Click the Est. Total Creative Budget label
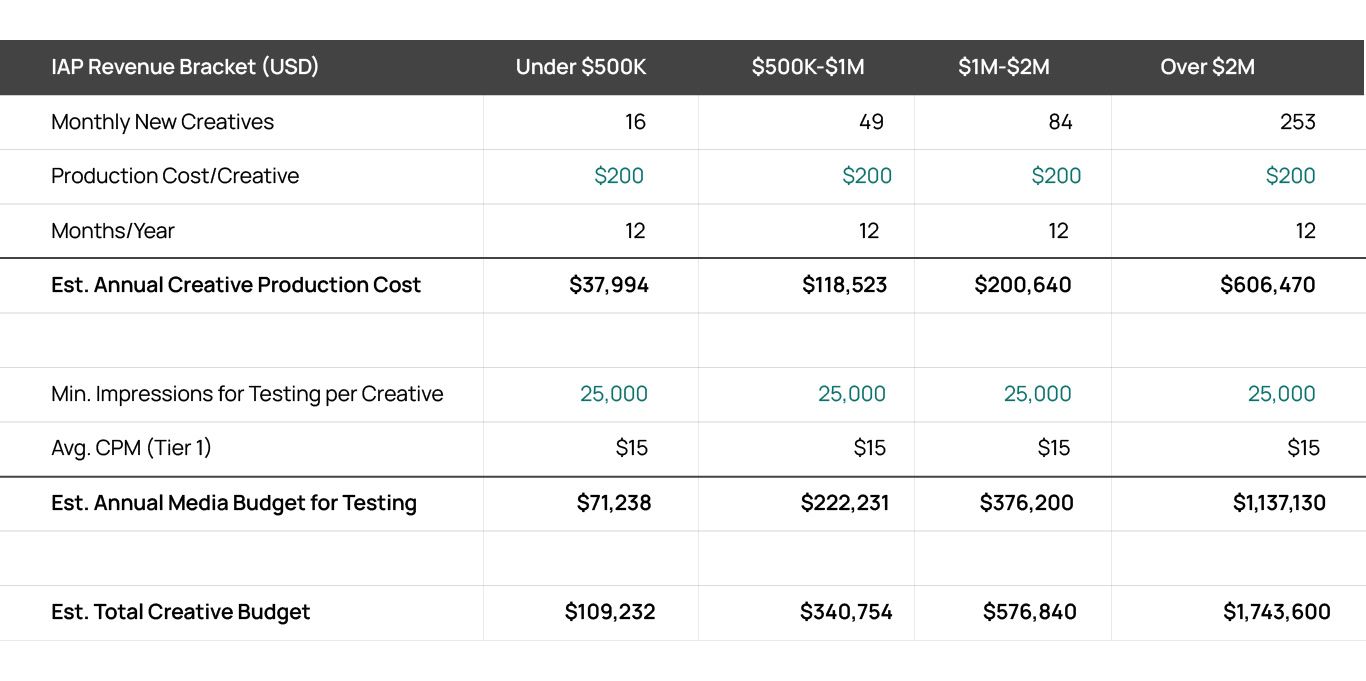Image resolution: width=1366 pixels, height=681 pixels. pyautogui.click(x=181, y=612)
